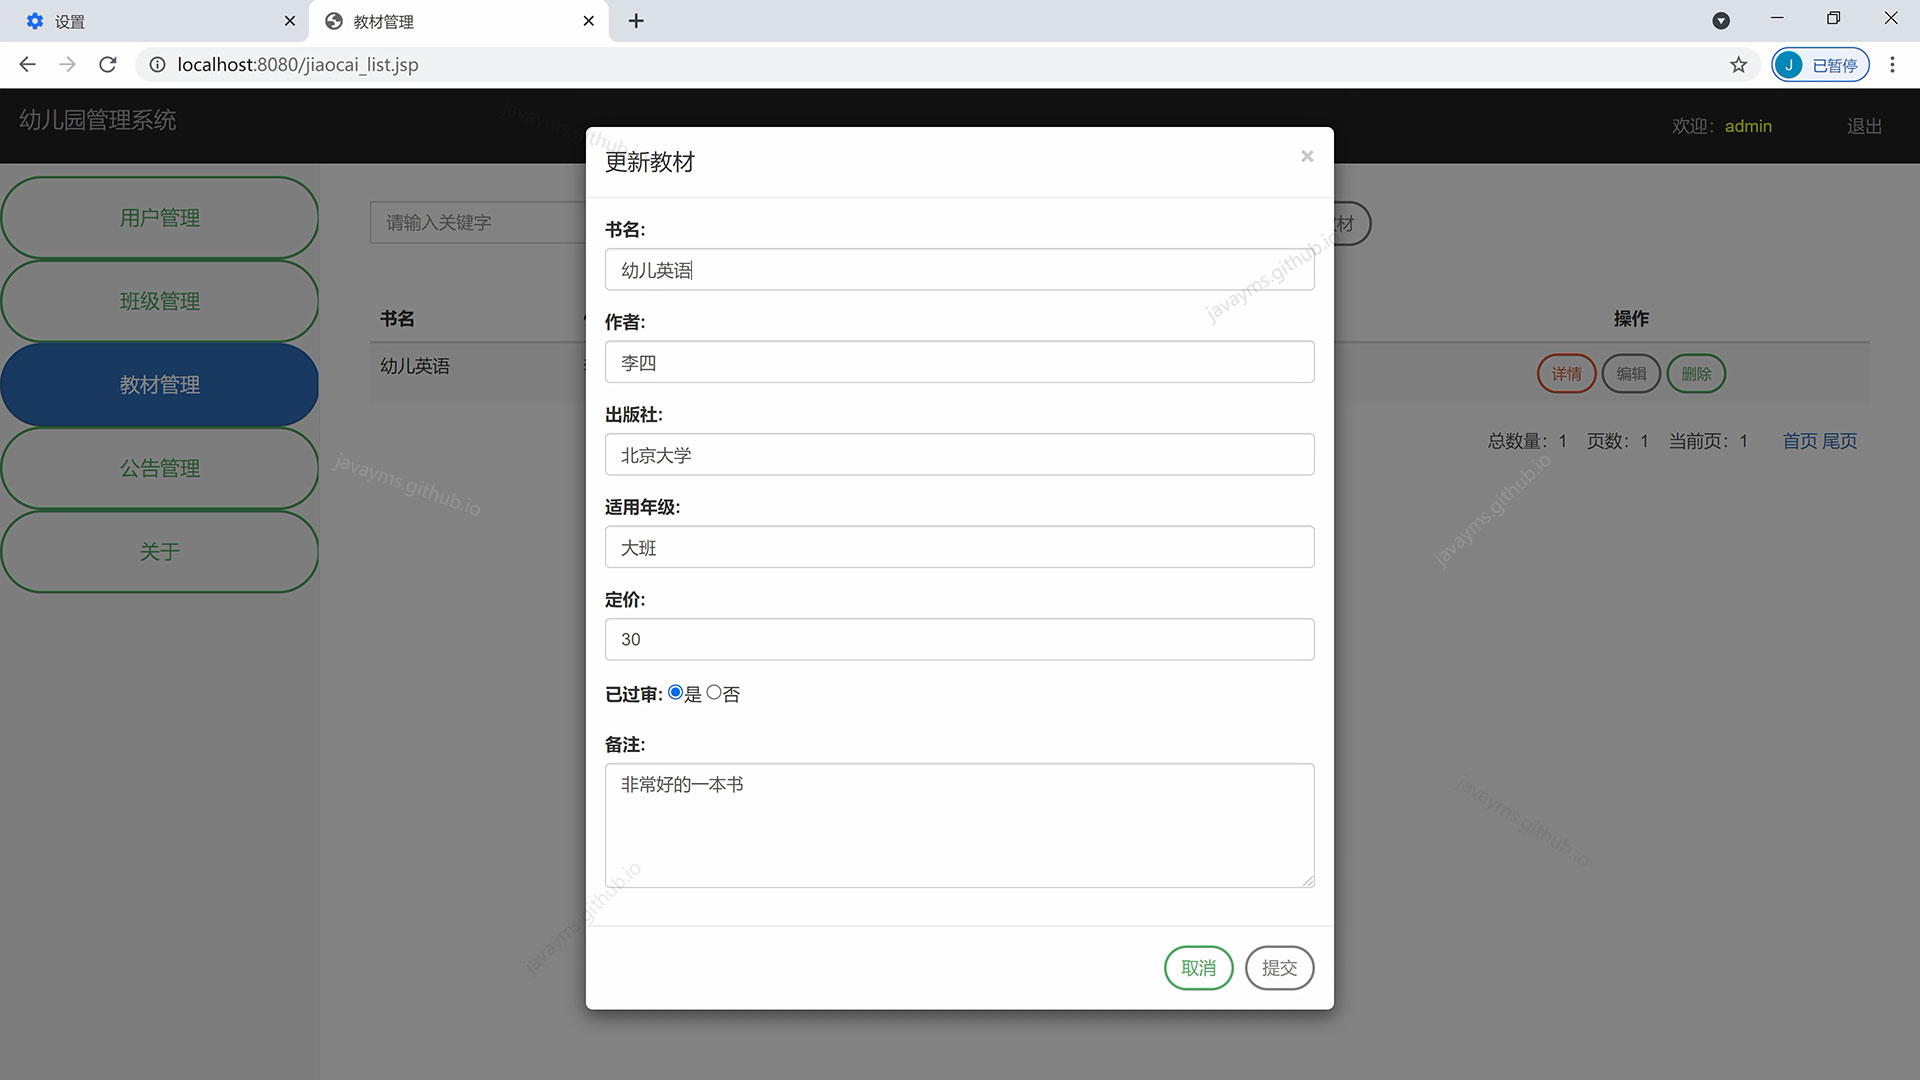Open tab search dropdown arrow
This screenshot has width=1920, height=1080.
point(1720,21)
